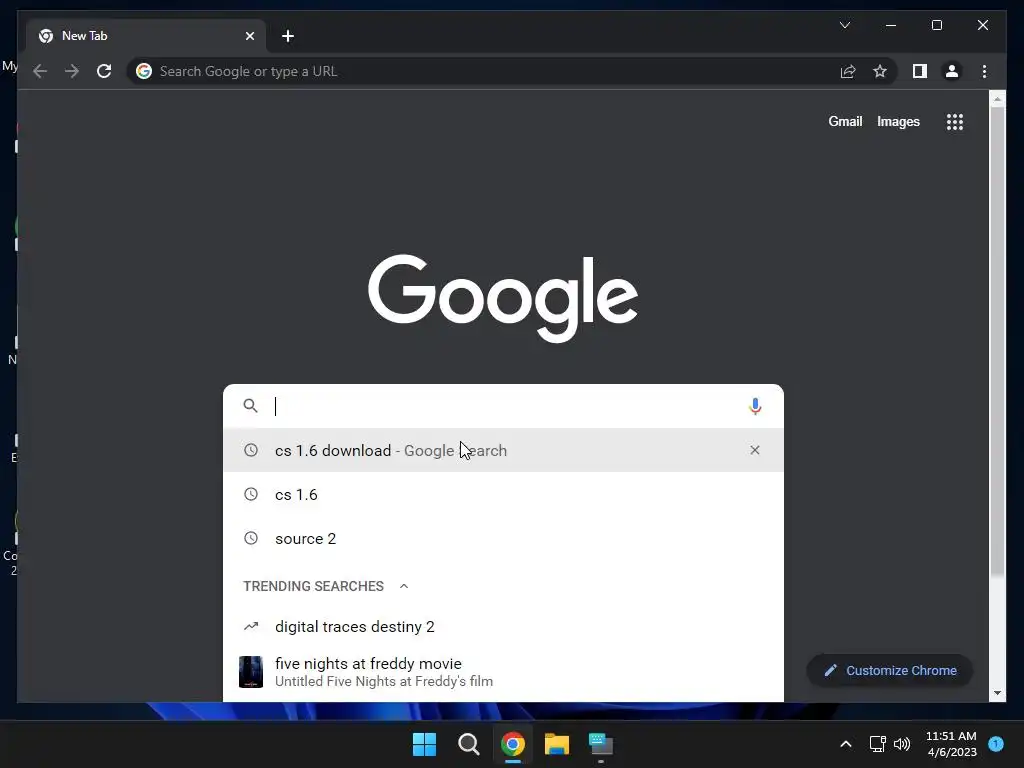Share this page icon in address bar
The image size is (1024, 768).
pyautogui.click(x=848, y=71)
